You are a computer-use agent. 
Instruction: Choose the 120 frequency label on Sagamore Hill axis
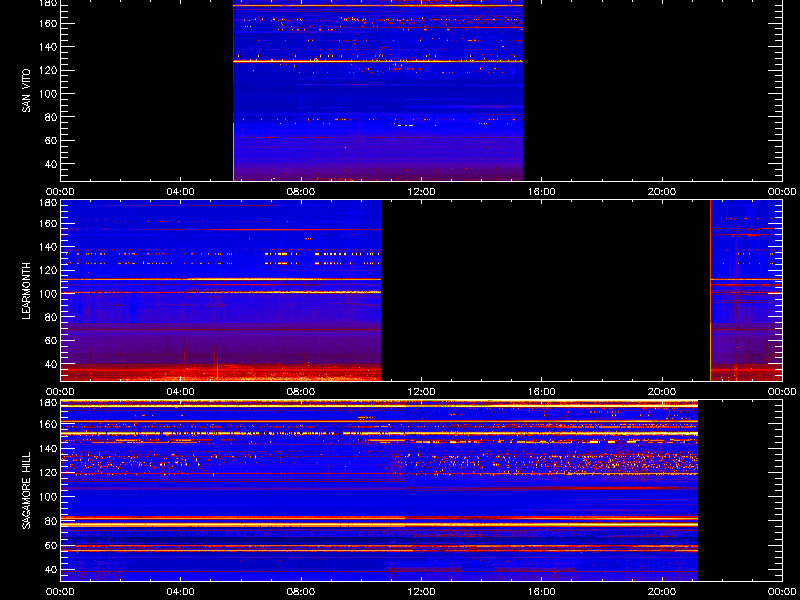49,473
